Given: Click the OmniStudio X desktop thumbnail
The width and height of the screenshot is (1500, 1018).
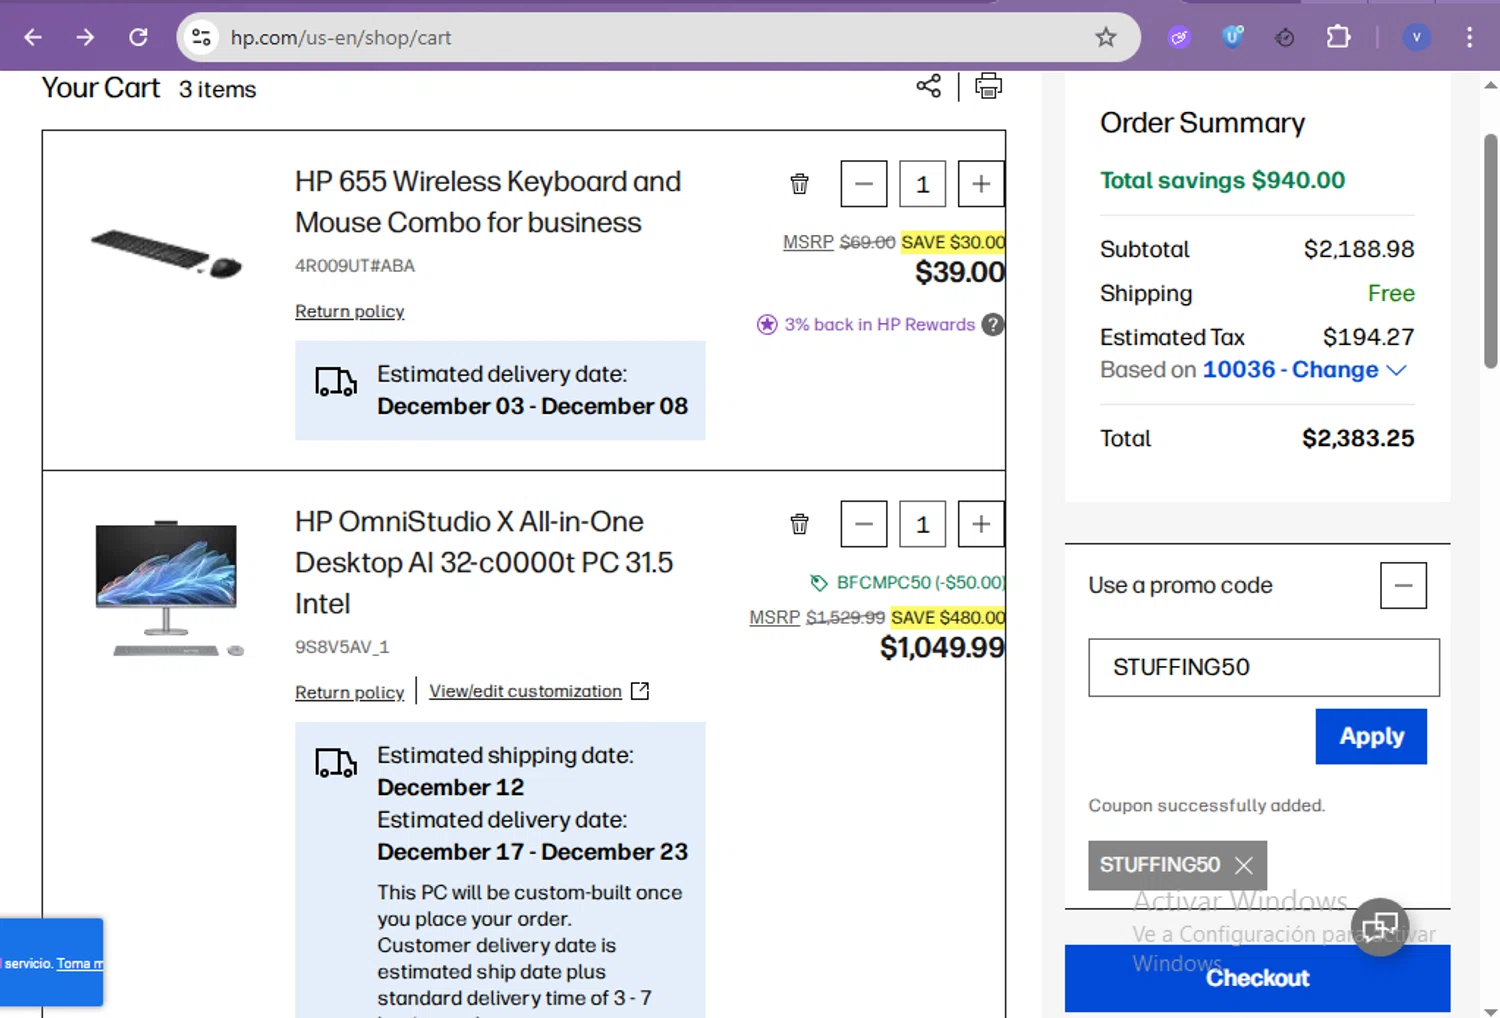Looking at the screenshot, I should [x=168, y=587].
